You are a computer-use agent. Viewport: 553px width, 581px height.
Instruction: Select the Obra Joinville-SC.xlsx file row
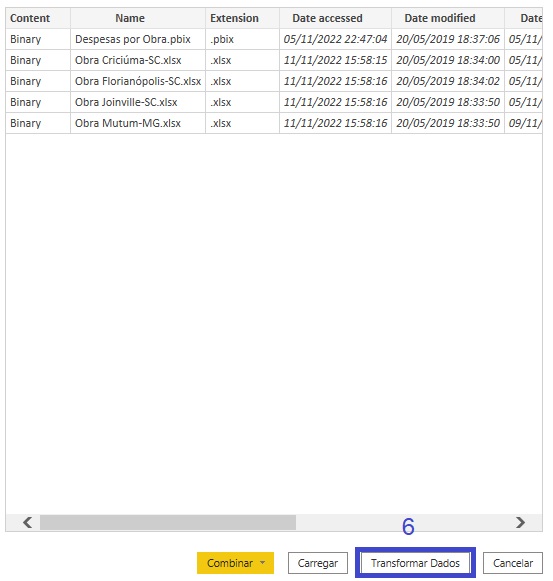click(274, 102)
